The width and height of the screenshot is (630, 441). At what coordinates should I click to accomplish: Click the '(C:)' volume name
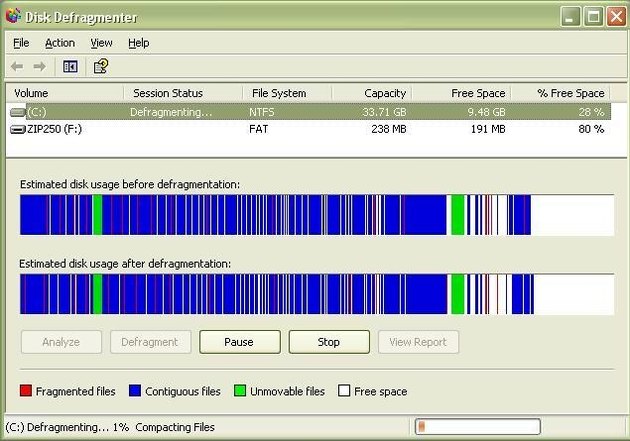(37, 112)
